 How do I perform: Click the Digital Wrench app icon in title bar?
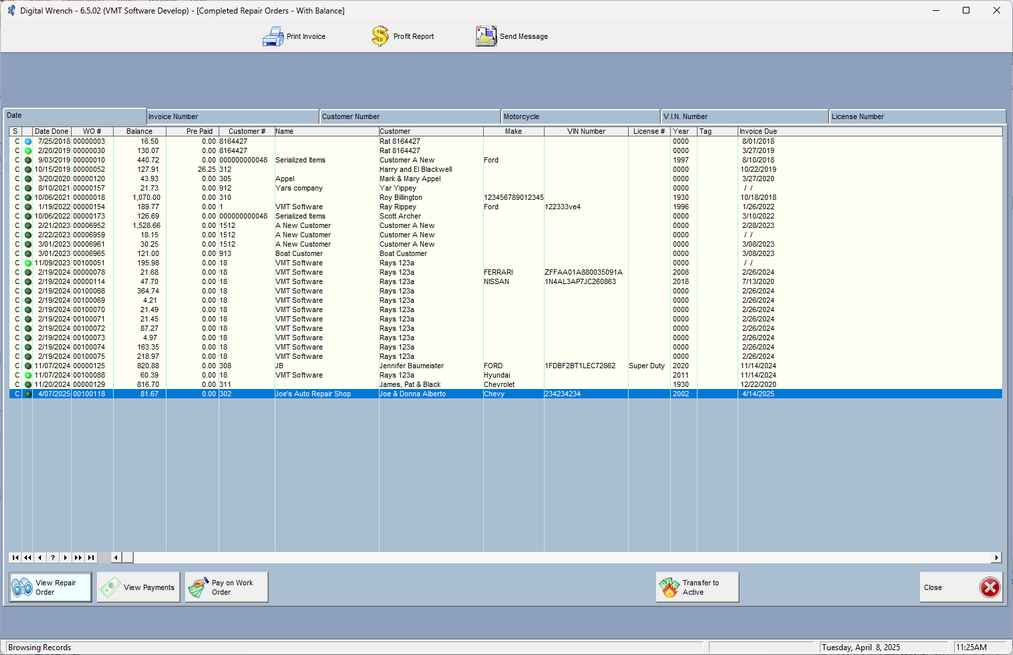pyautogui.click(x=11, y=10)
